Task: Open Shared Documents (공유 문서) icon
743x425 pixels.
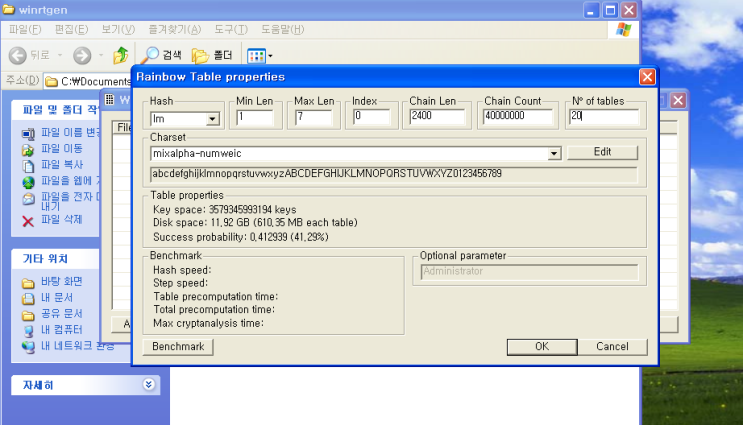Action: (28, 315)
